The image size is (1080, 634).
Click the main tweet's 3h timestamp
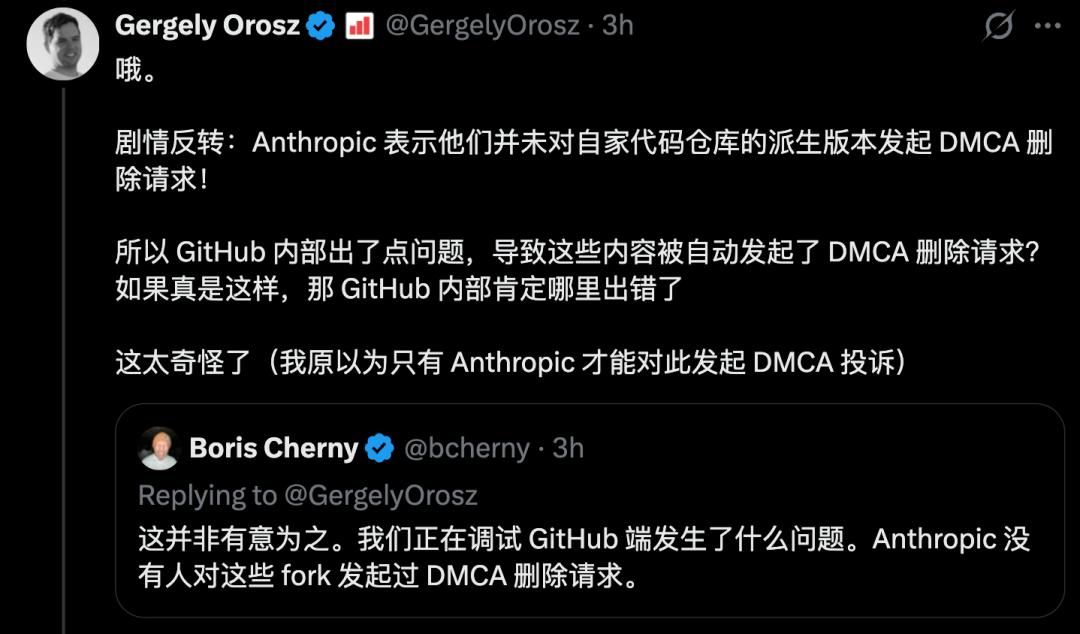click(x=617, y=26)
